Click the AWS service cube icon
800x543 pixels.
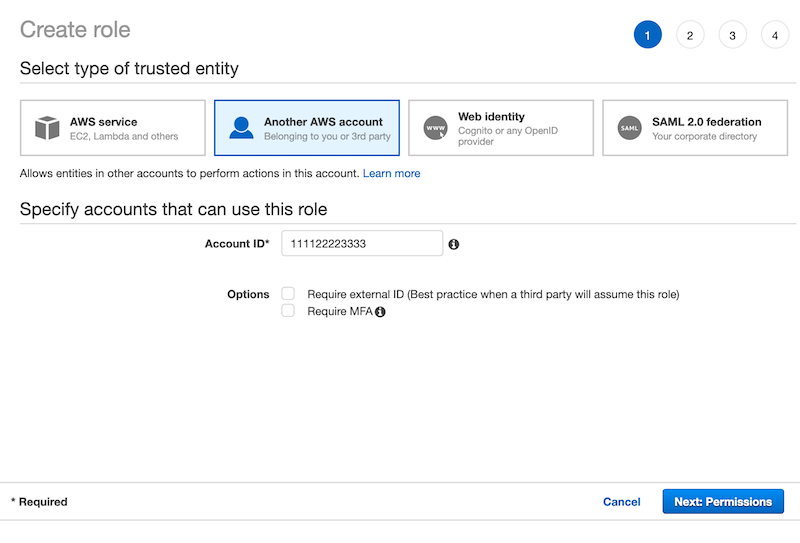[x=47, y=128]
